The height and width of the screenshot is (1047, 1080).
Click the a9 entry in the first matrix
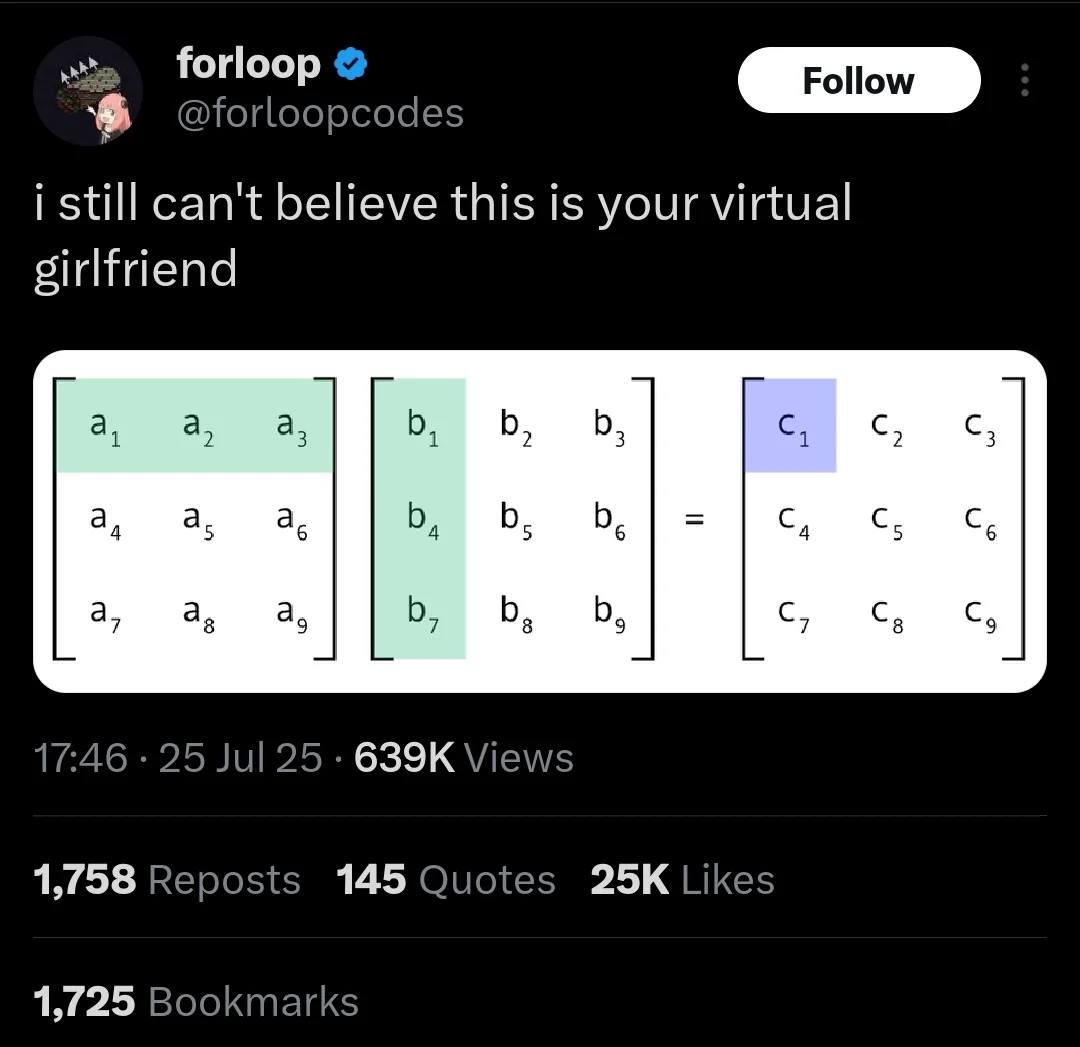coord(292,618)
